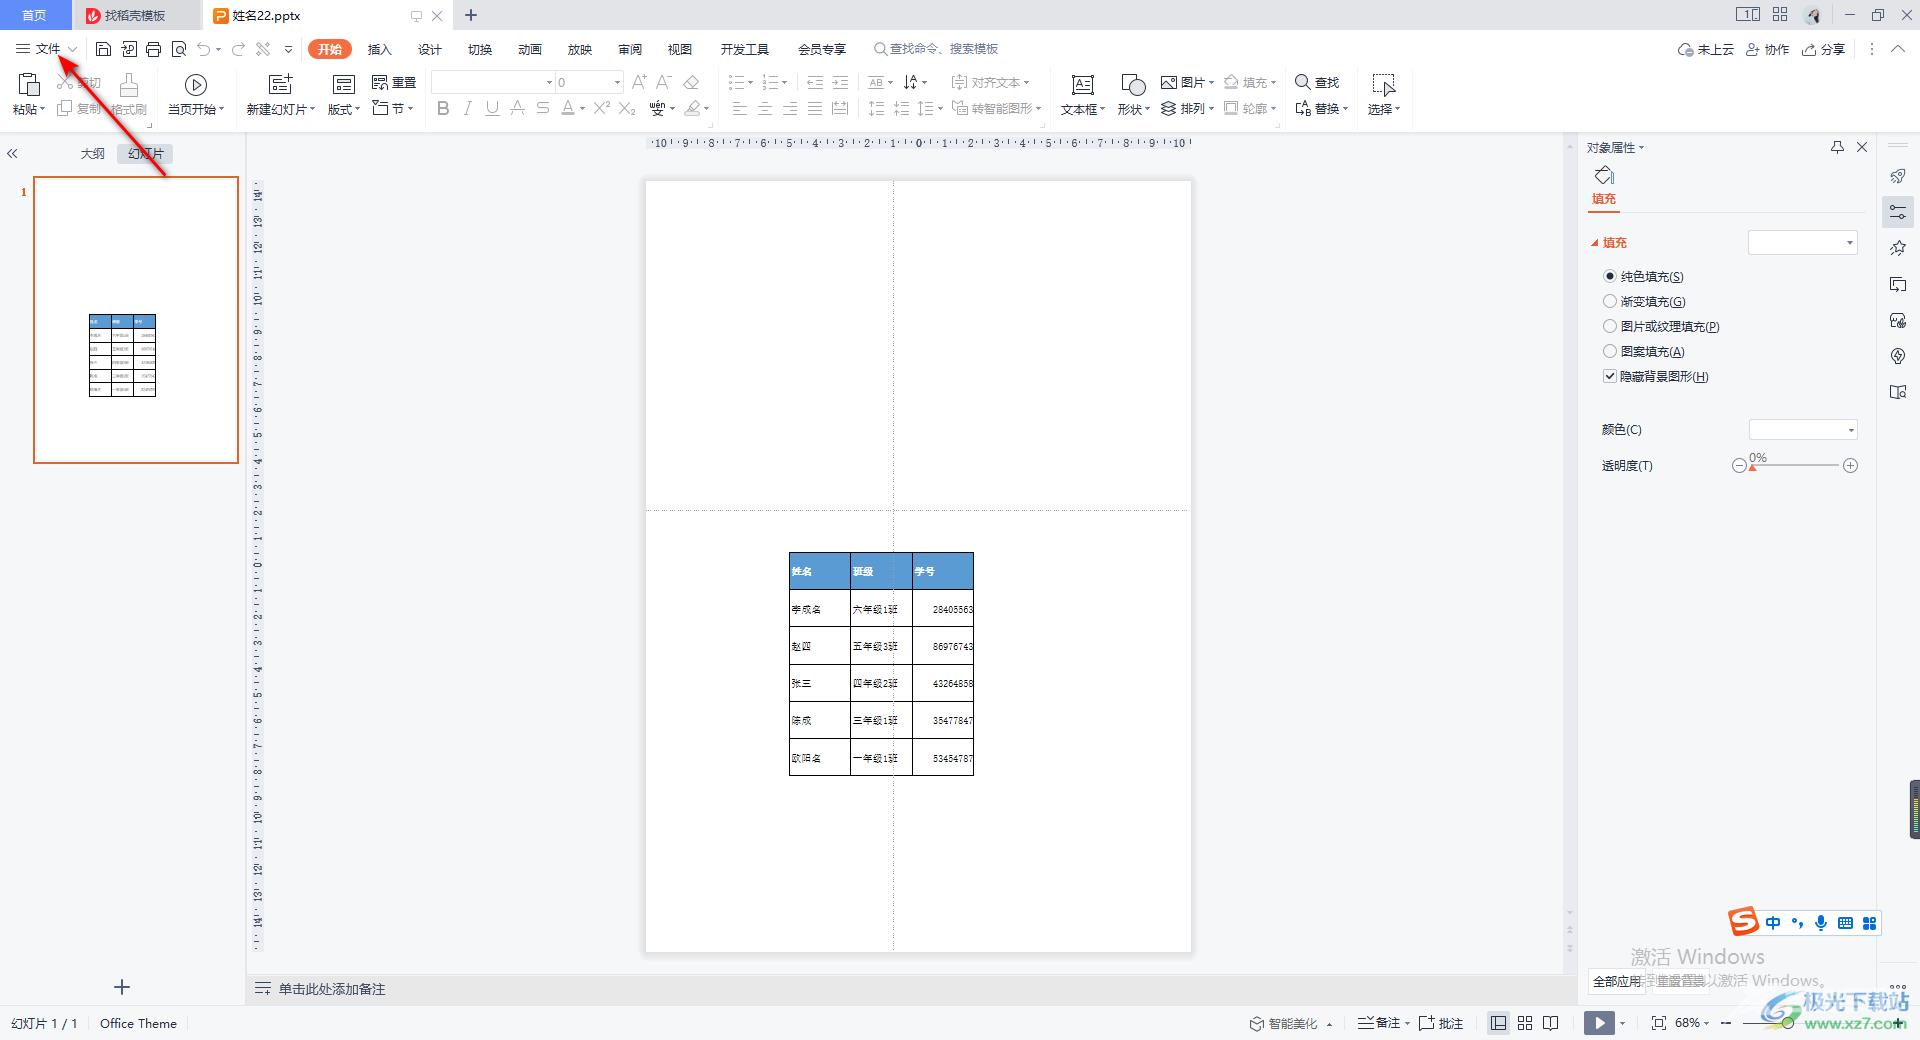Collapse the slide panel with double chevron
Image resolution: width=1920 pixels, height=1040 pixels.
pyautogui.click(x=12, y=153)
